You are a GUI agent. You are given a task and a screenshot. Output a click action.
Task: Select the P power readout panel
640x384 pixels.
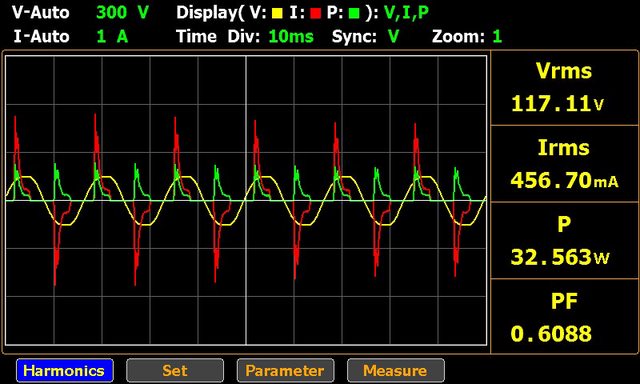click(x=564, y=240)
